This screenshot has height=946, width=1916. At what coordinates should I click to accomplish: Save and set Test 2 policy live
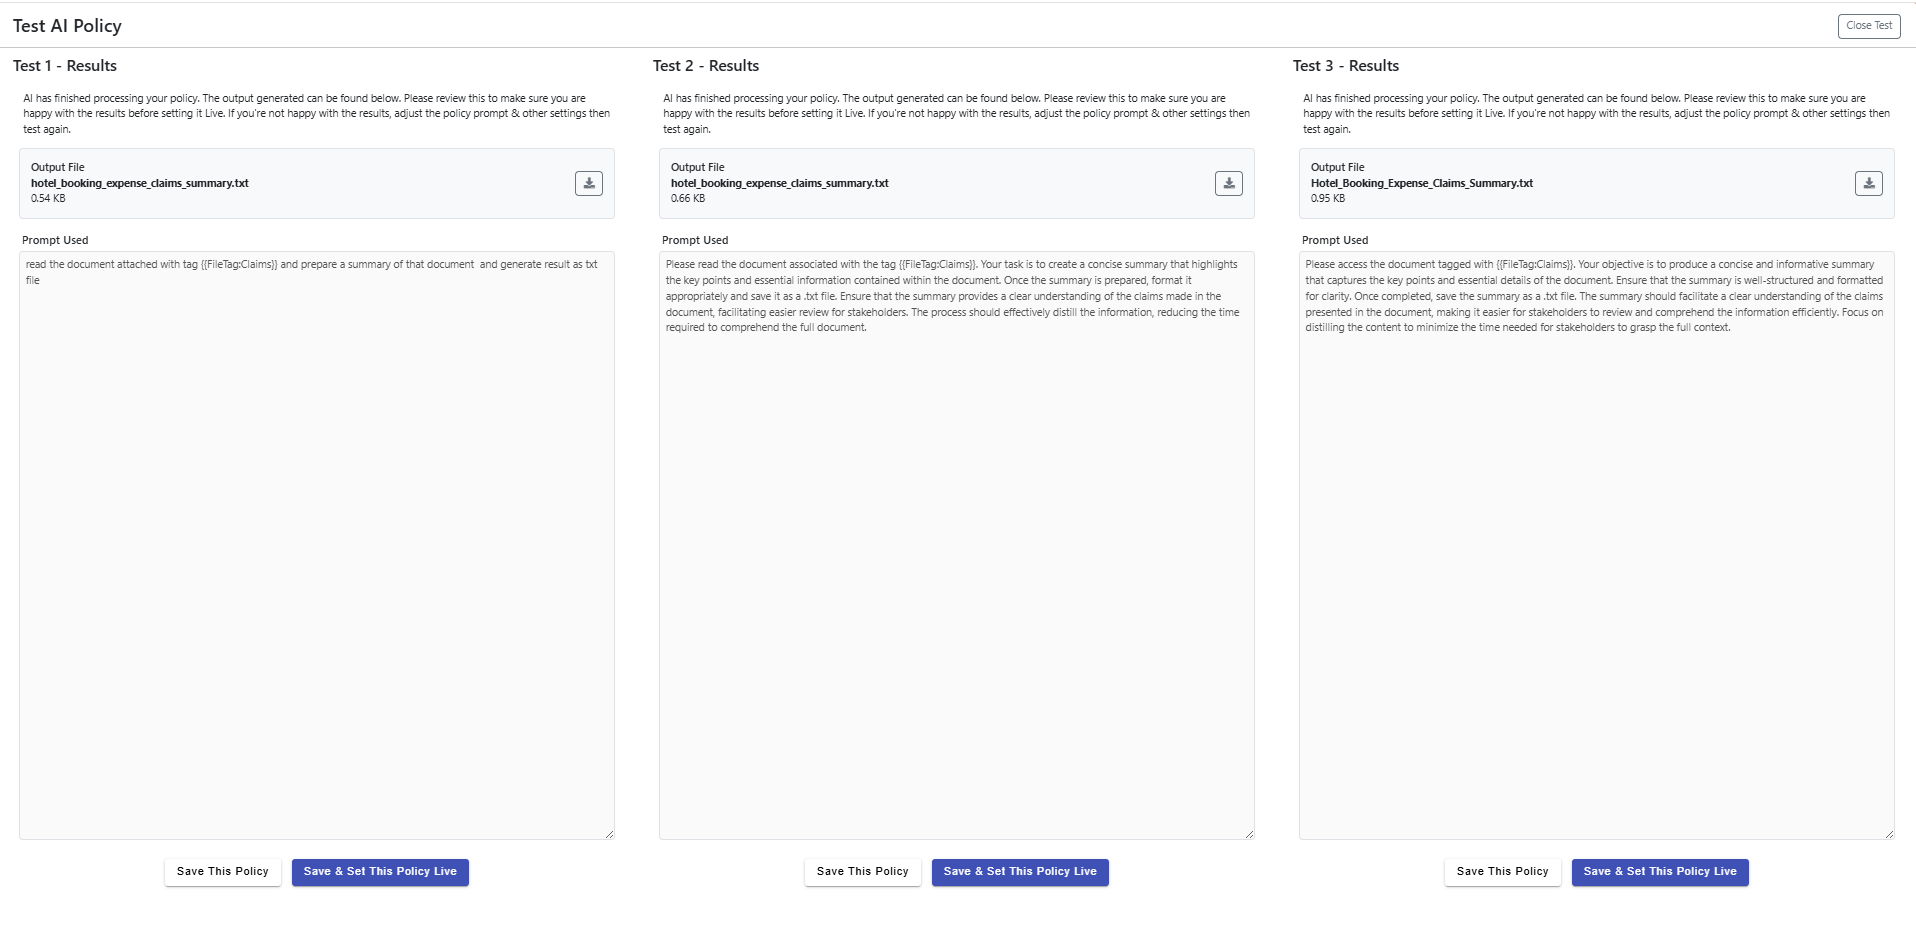(1020, 872)
